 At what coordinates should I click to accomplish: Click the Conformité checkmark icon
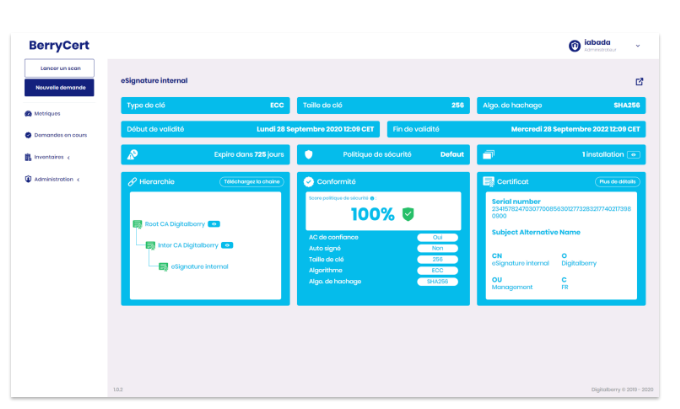click(x=309, y=182)
